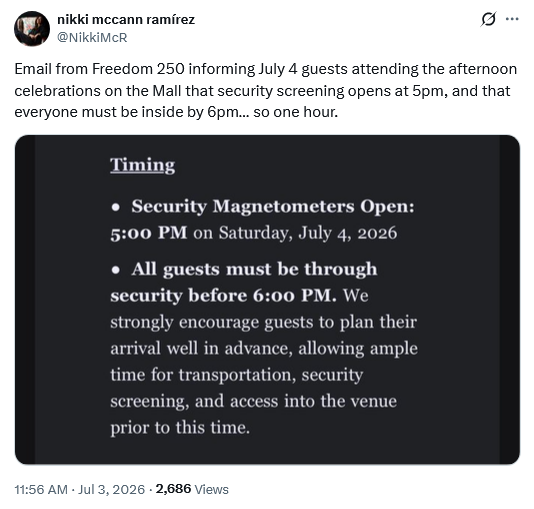This screenshot has width=534, height=509.
Task: Click Freedom 250 in the tweet text
Action: click(138, 69)
